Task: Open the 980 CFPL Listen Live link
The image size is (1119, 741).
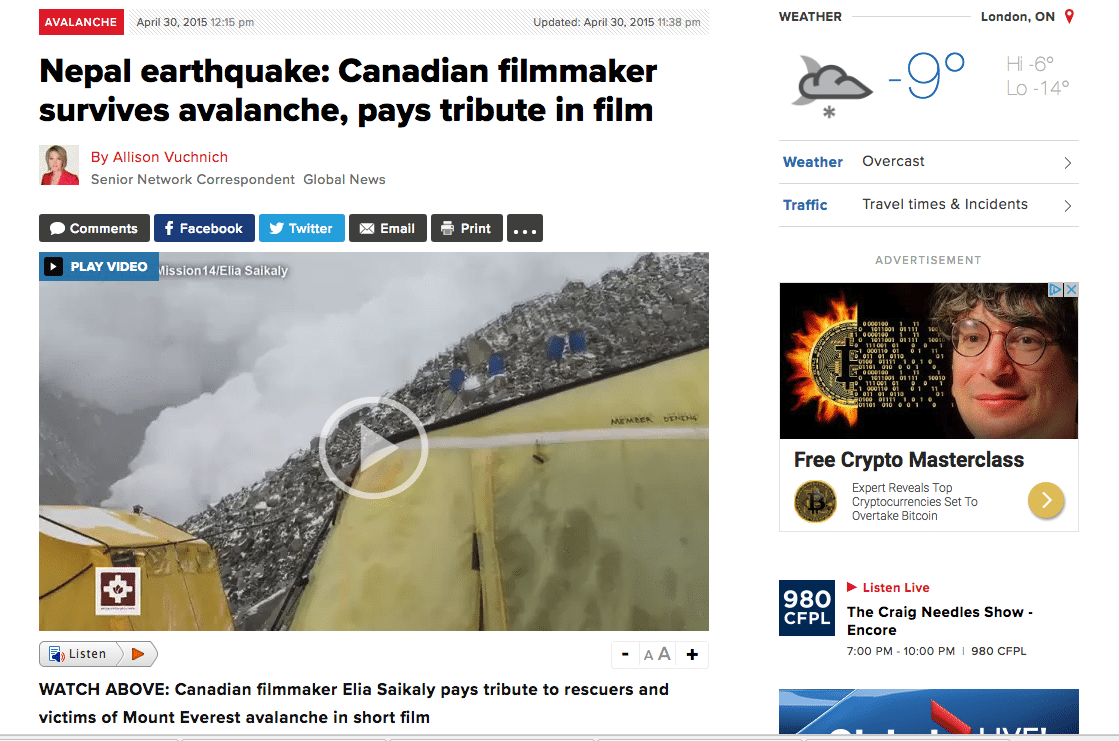Action: 896,588
